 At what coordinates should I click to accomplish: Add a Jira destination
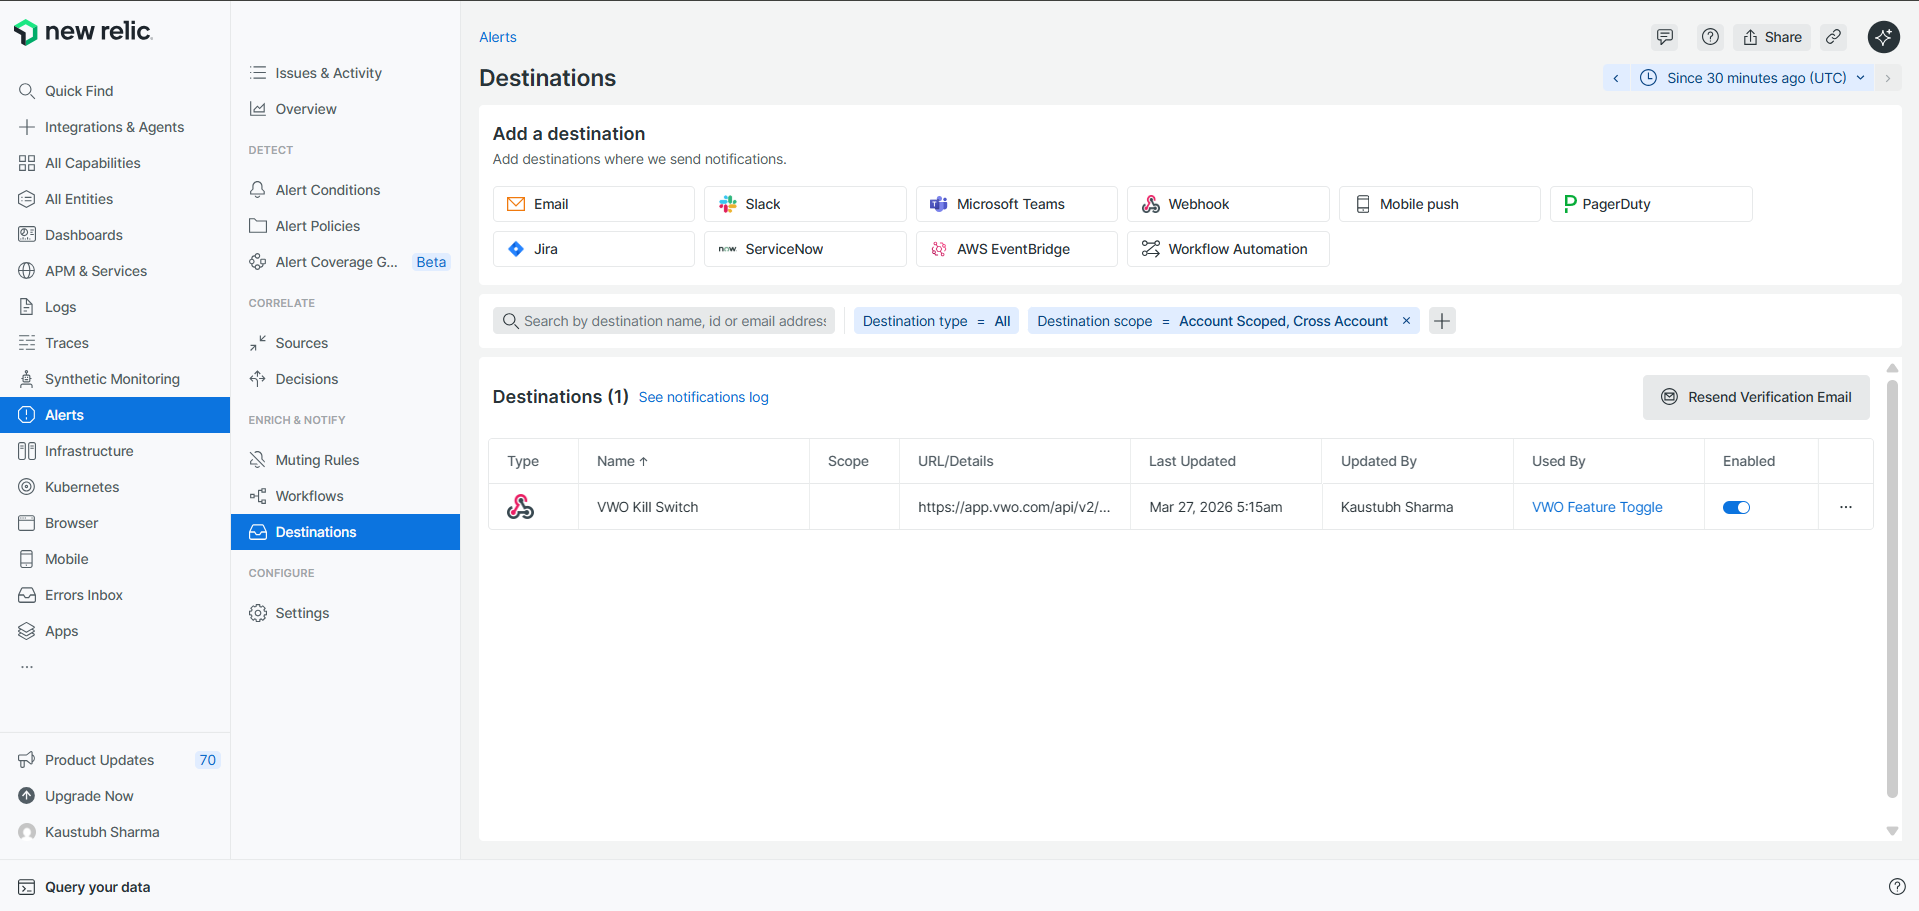pyautogui.click(x=594, y=249)
